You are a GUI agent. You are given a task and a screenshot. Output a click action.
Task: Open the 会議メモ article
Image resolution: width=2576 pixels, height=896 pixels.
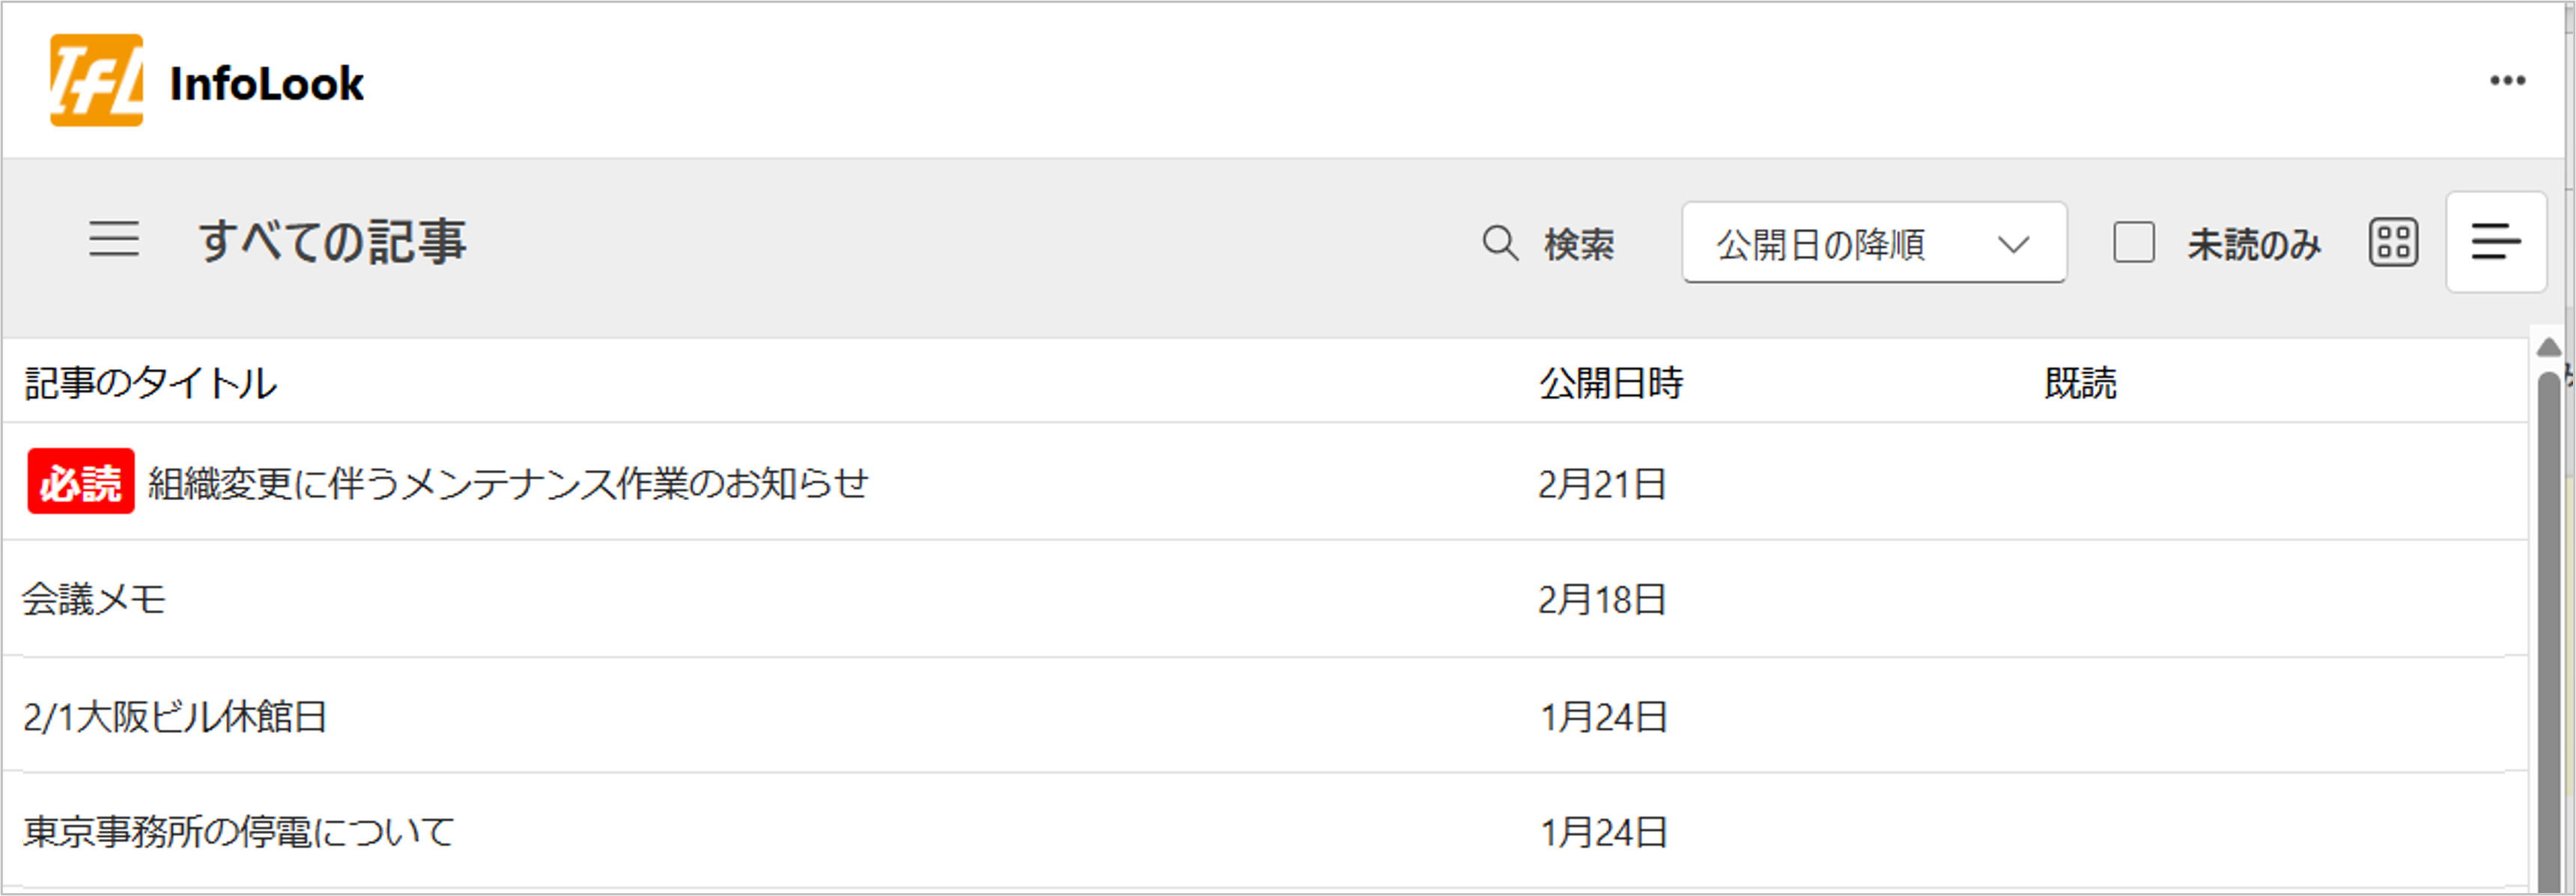[94, 599]
